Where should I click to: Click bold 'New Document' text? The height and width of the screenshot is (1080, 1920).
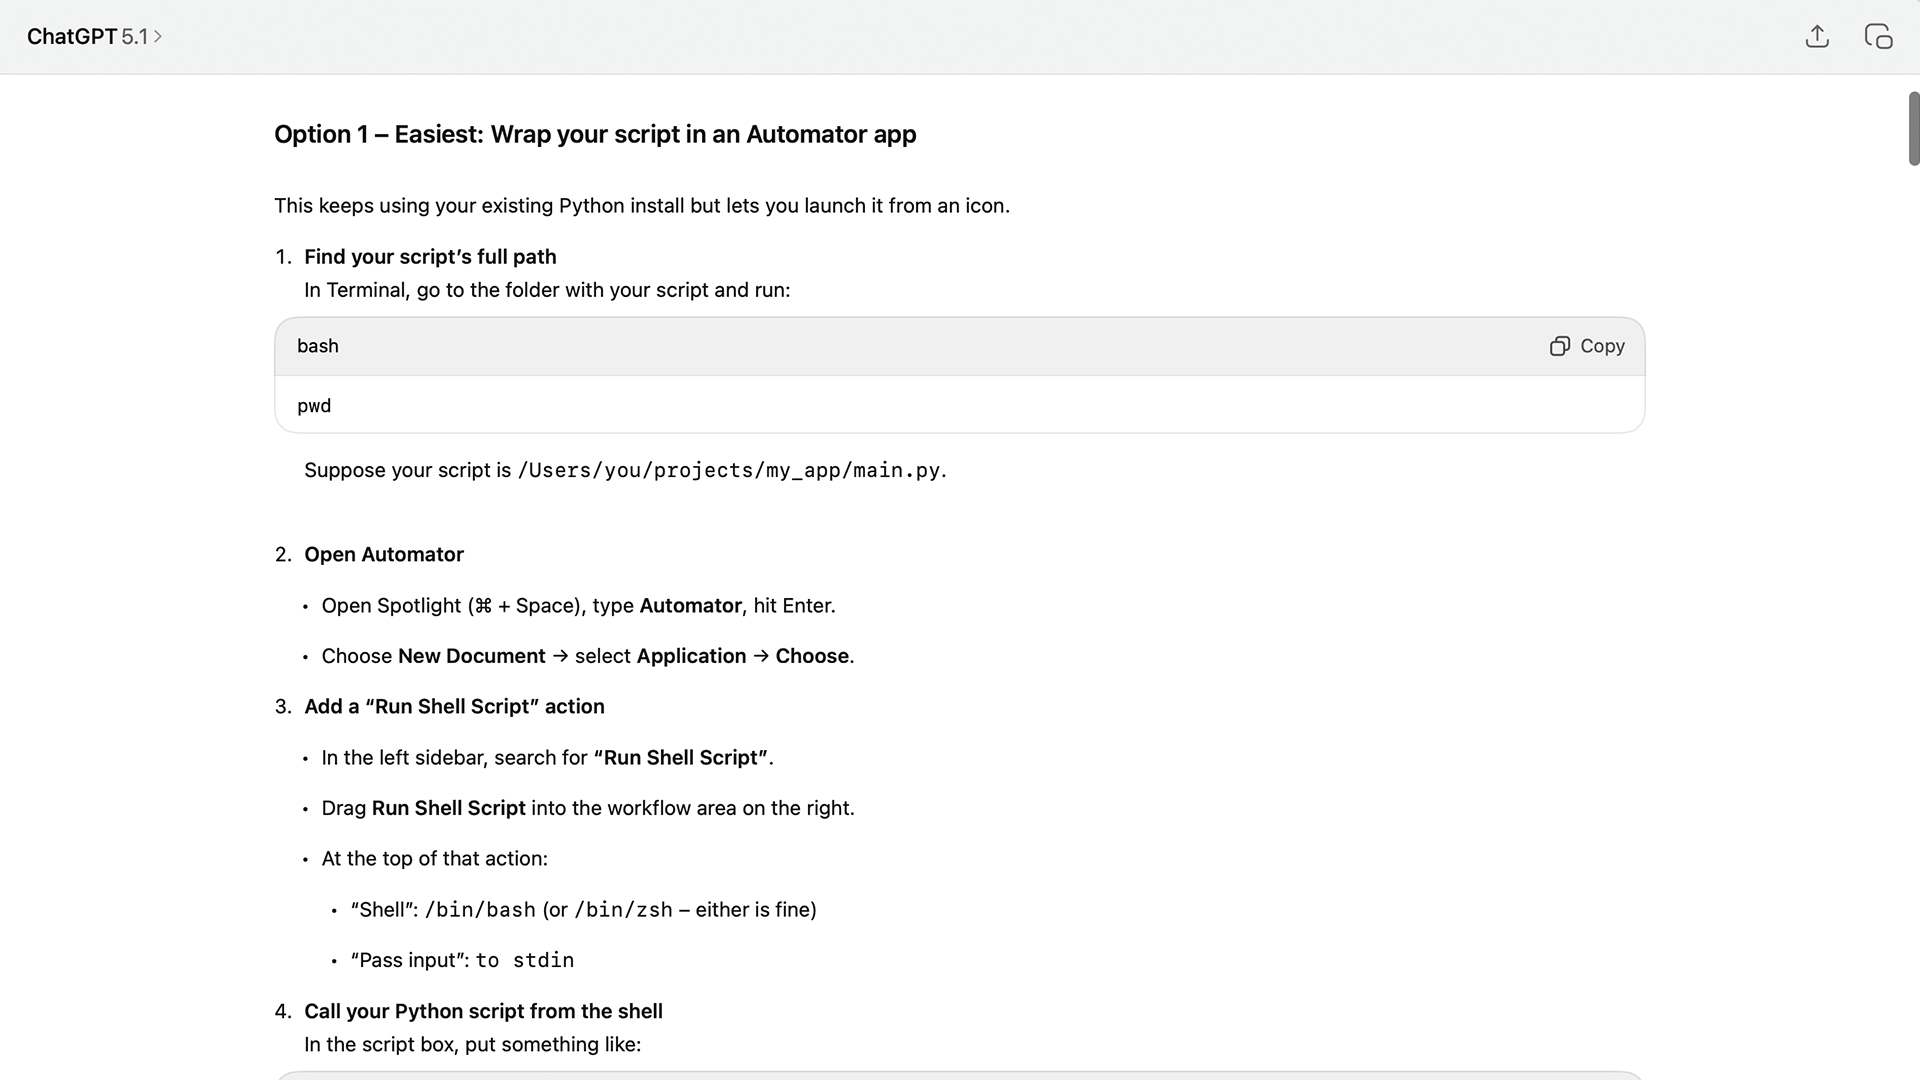point(471,657)
